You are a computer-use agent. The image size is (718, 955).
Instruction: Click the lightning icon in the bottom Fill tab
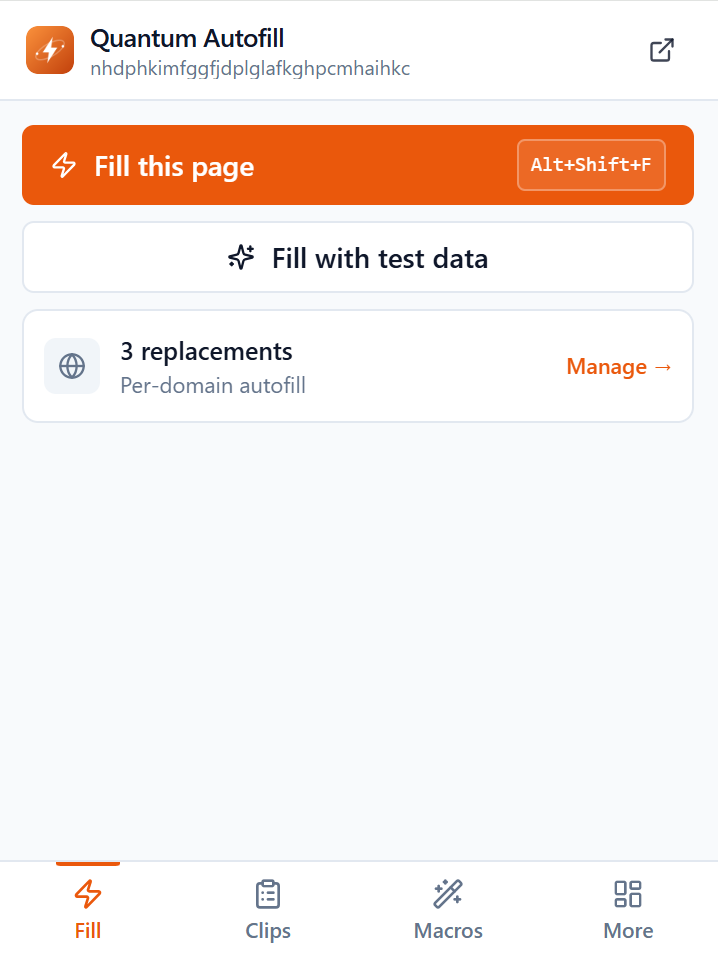pos(88,893)
